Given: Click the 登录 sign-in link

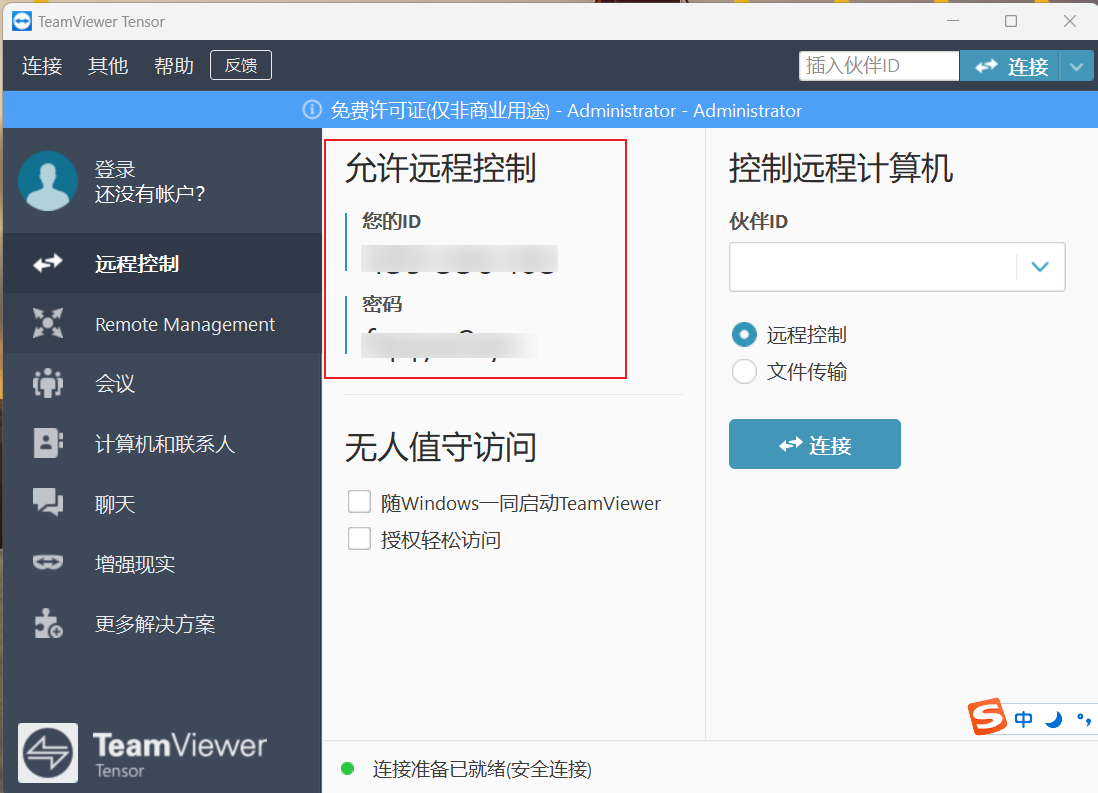Looking at the screenshot, I should pyautogui.click(x=115, y=169).
